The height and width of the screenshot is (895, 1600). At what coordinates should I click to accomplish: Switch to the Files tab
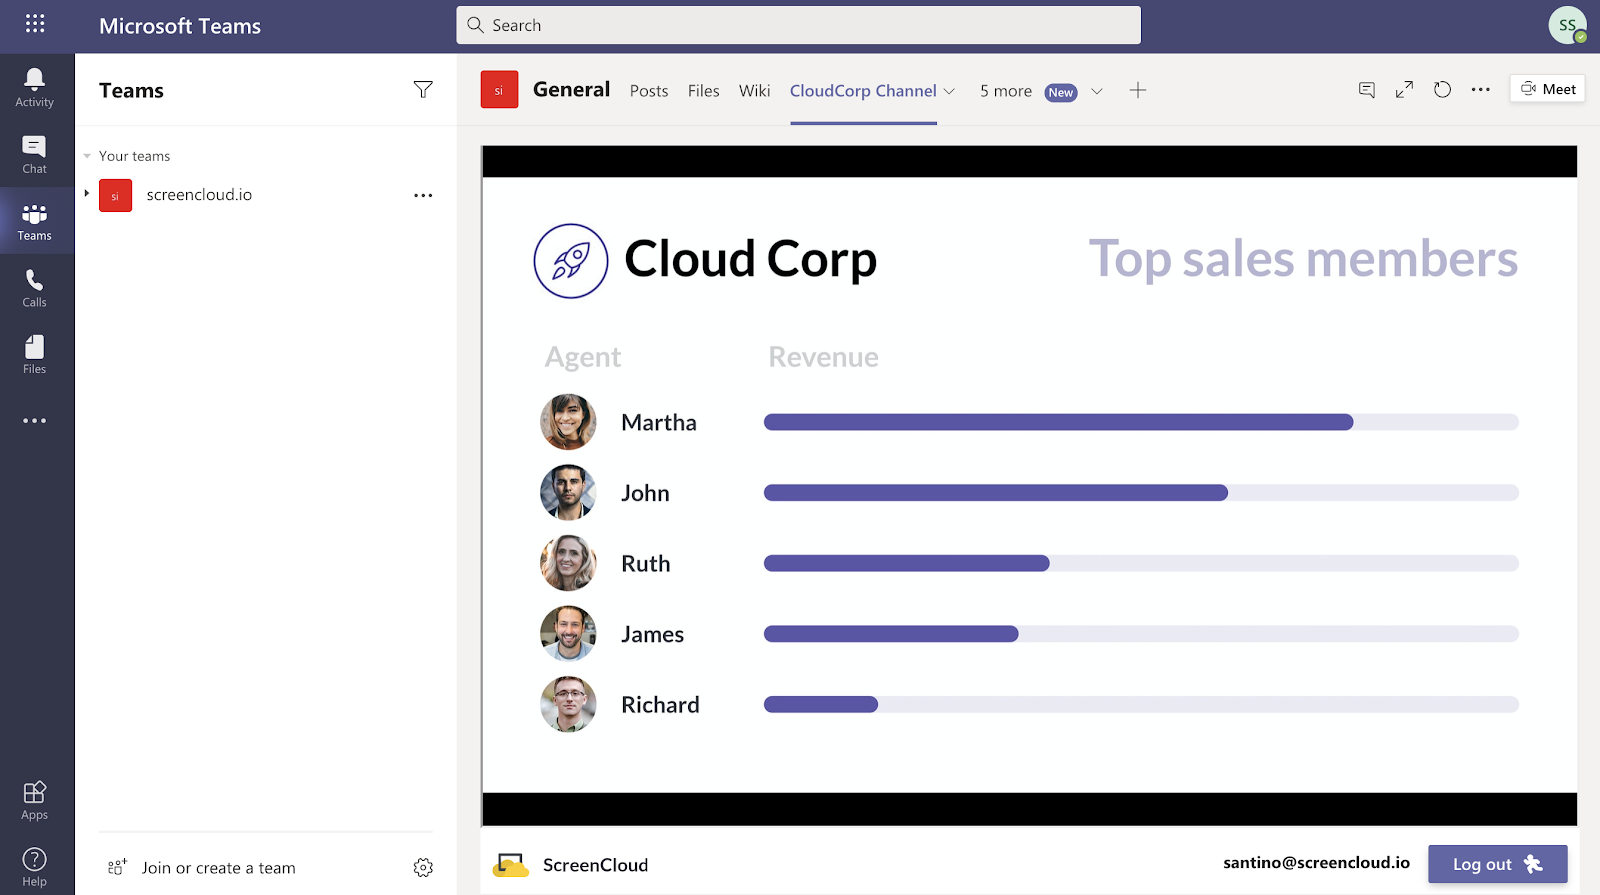704,91
